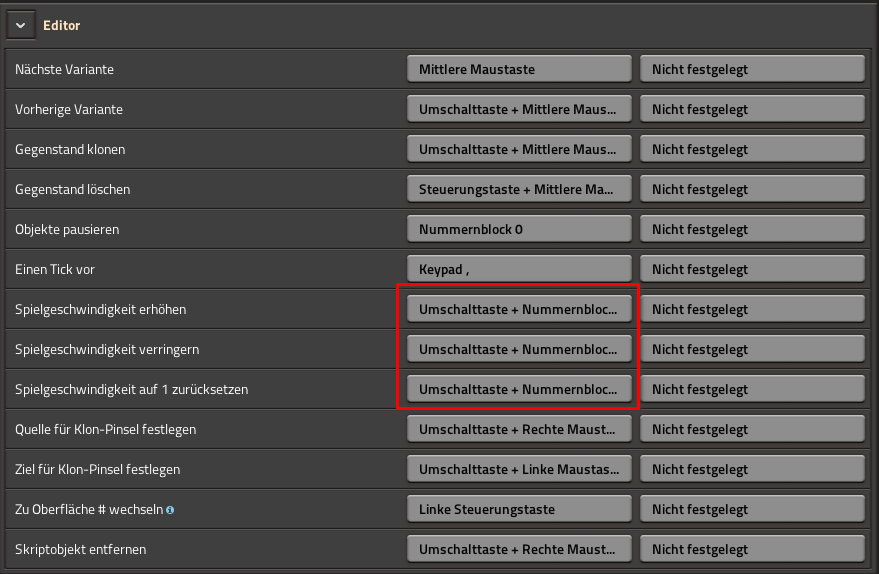Screen dimensions: 879x574
Task: Change primary key for Quelle für Klon-Pinsel festlegen
Action: (519, 429)
